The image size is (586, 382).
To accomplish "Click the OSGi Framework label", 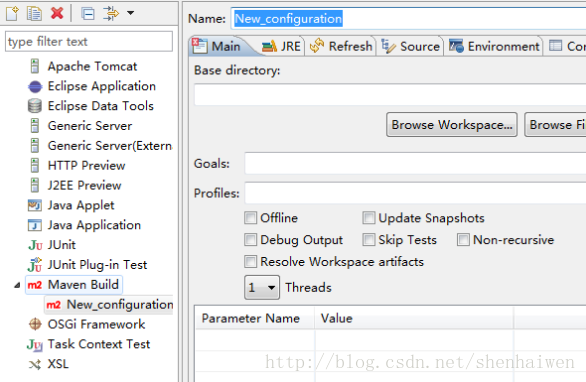I will pyautogui.click(x=96, y=324).
